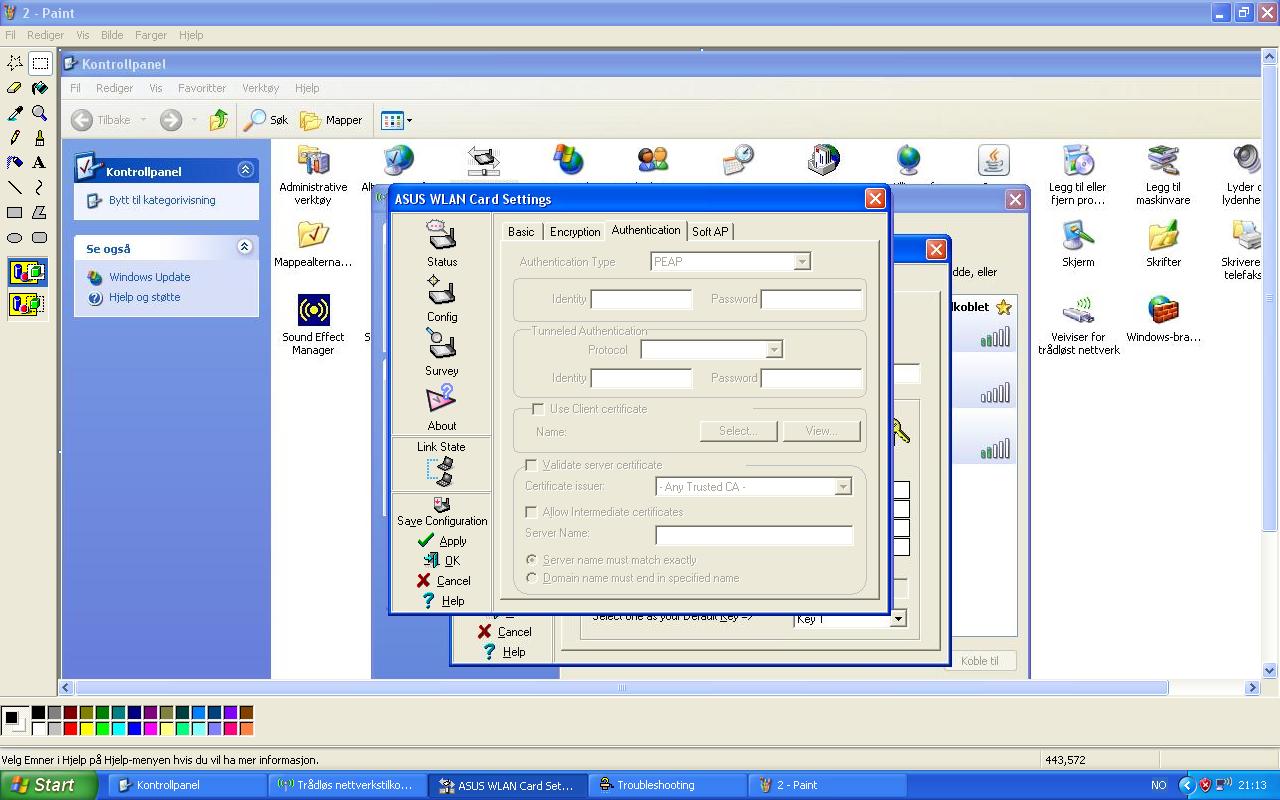Open Legg til maskinvare icon
Screen dimensions: 1280x800
pos(1163,175)
